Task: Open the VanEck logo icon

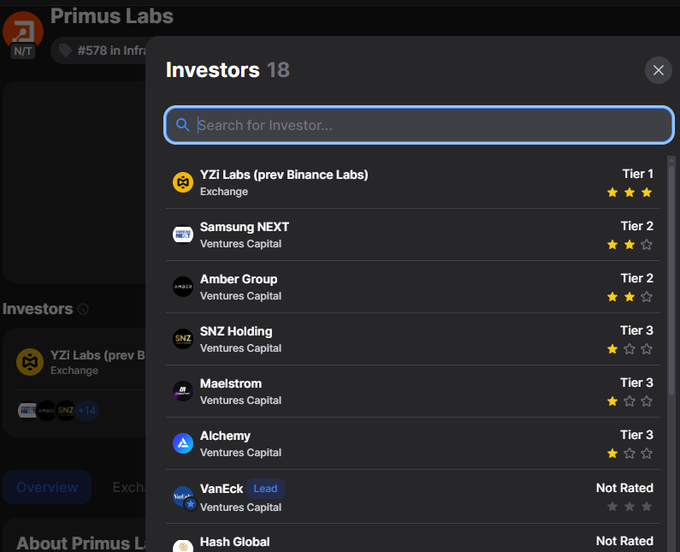Action: click(184, 497)
